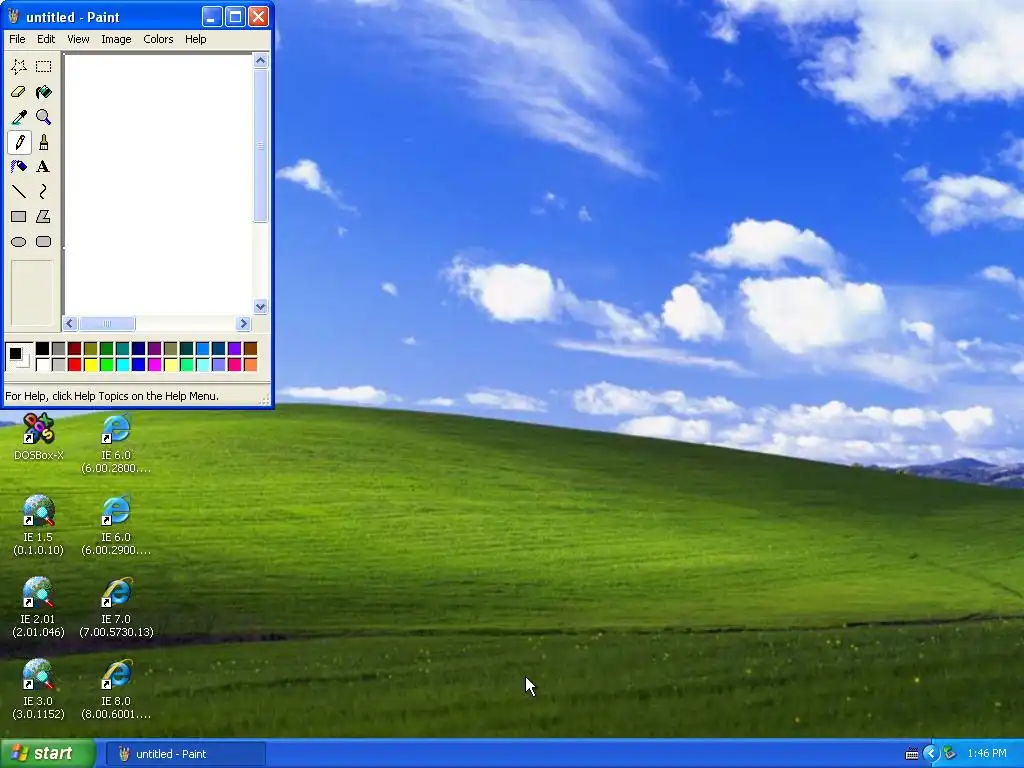Open the Edit menu
The width and height of the screenshot is (1024, 768).
pyautogui.click(x=46, y=39)
